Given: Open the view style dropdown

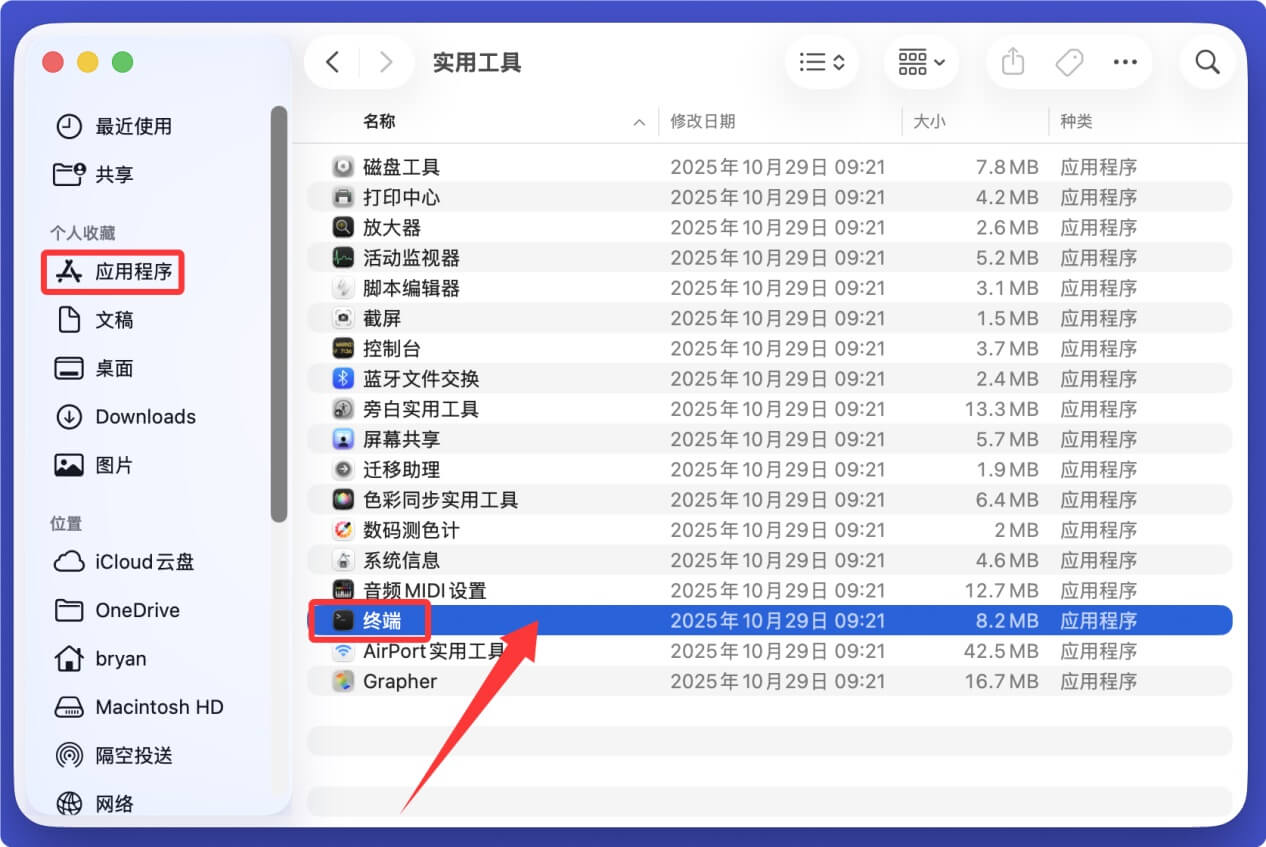Looking at the screenshot, I should (x=822, y=61).
